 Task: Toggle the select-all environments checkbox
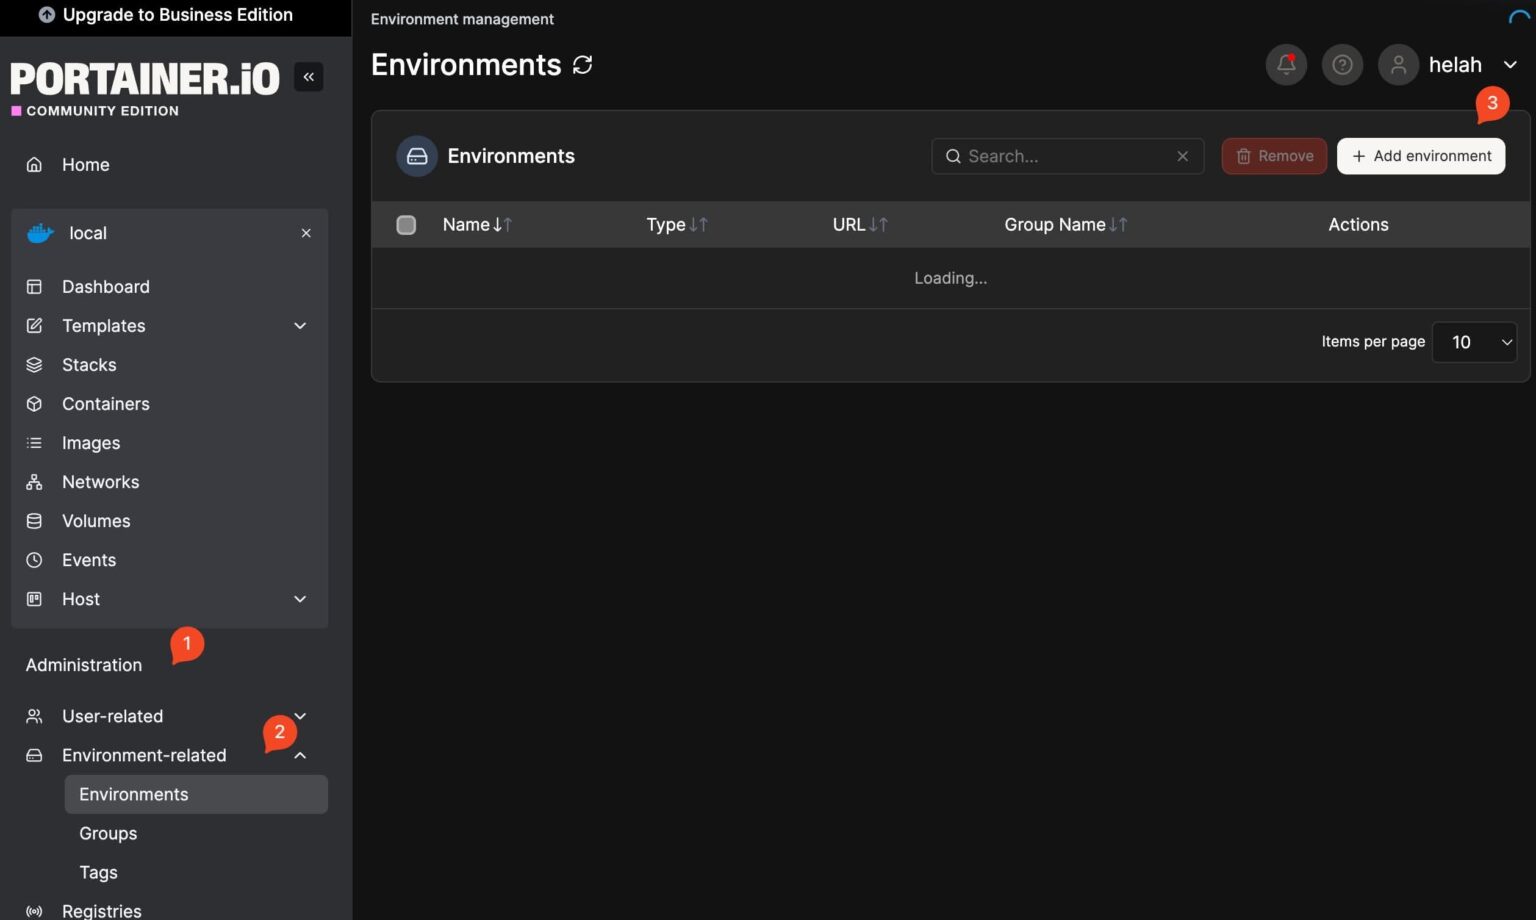click(406, 225)
